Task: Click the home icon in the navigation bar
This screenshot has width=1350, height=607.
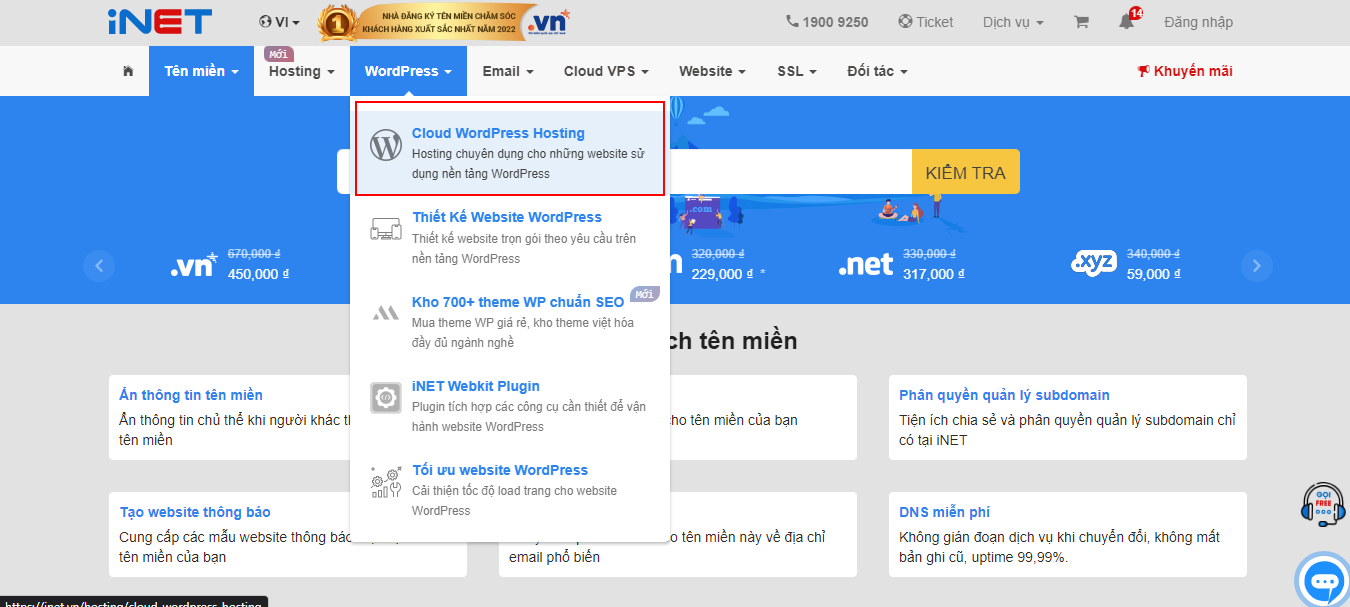Action: click(127, 70)
